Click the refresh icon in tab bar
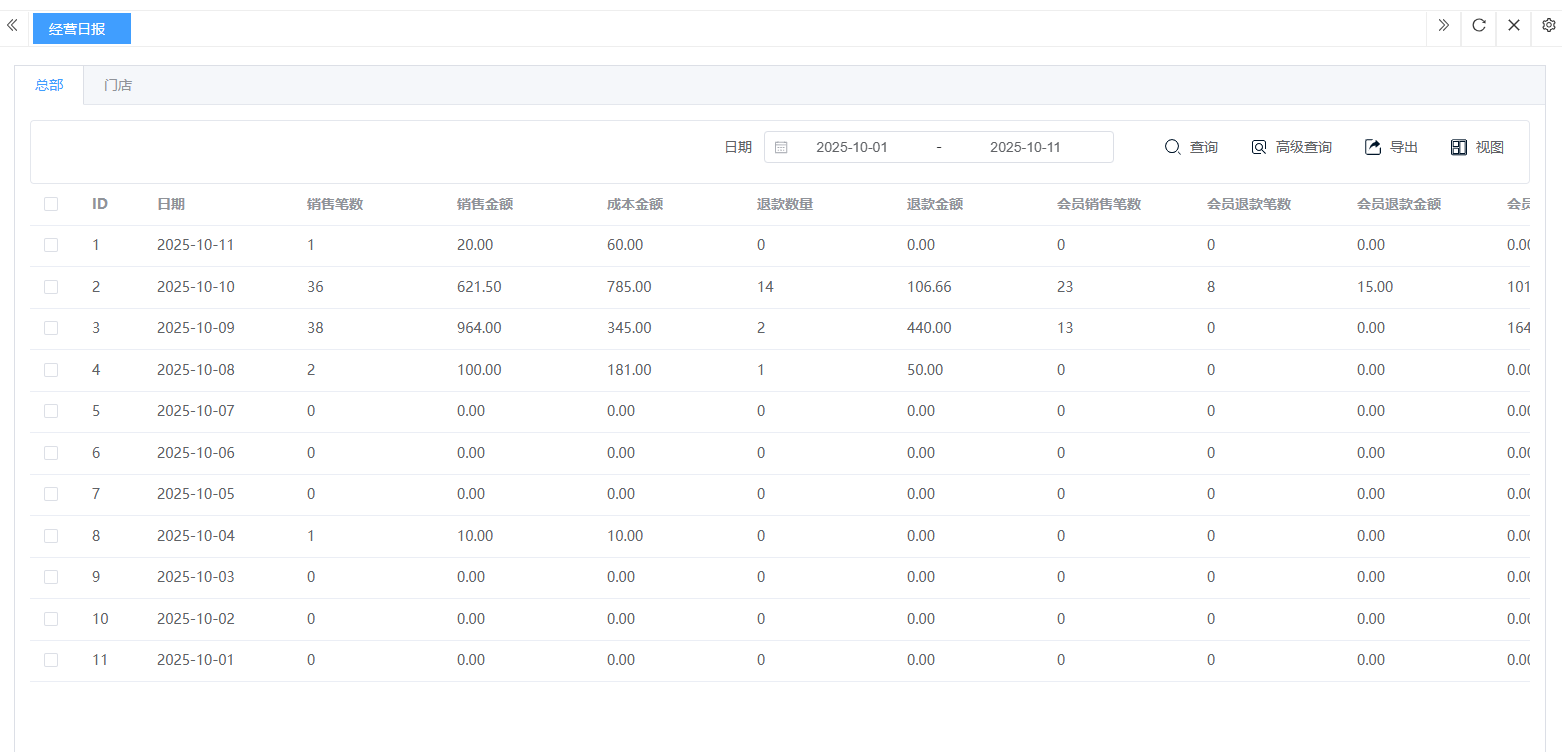The image size is (1562, 752). tap(1479, 26)
